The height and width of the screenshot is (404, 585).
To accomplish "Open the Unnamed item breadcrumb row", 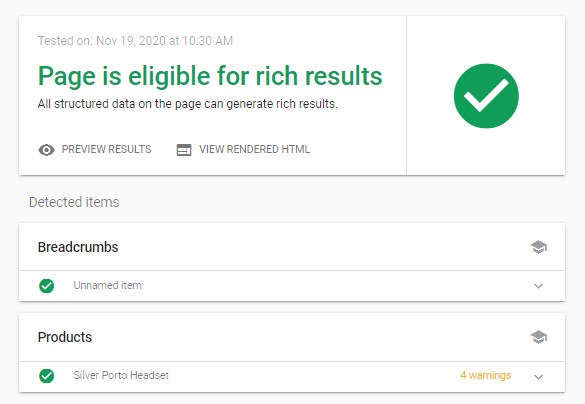I will pyautogui.click(x=292, y=286).
